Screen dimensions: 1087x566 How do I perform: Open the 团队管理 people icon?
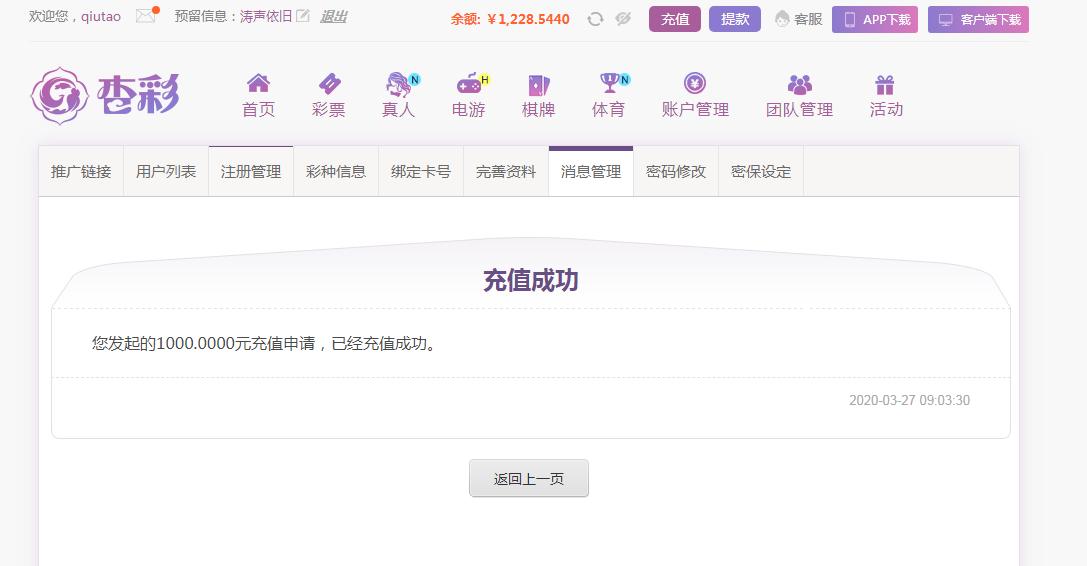coord(799,85)
